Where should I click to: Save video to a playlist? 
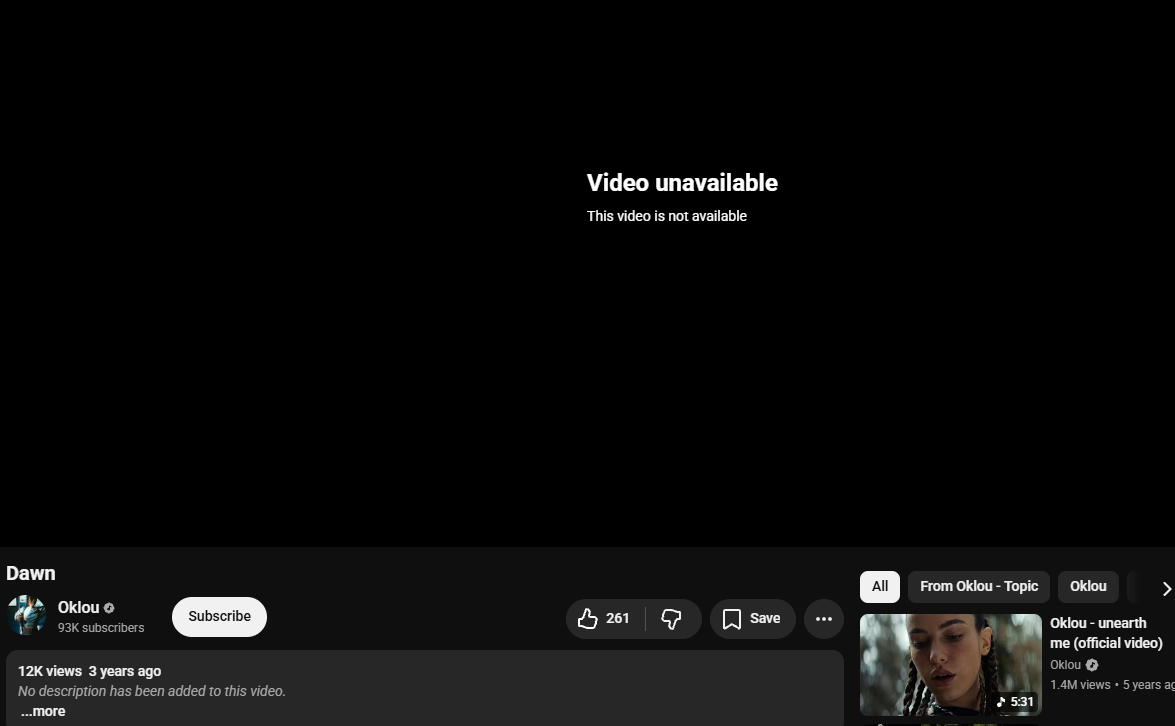(x=752, y=619)
